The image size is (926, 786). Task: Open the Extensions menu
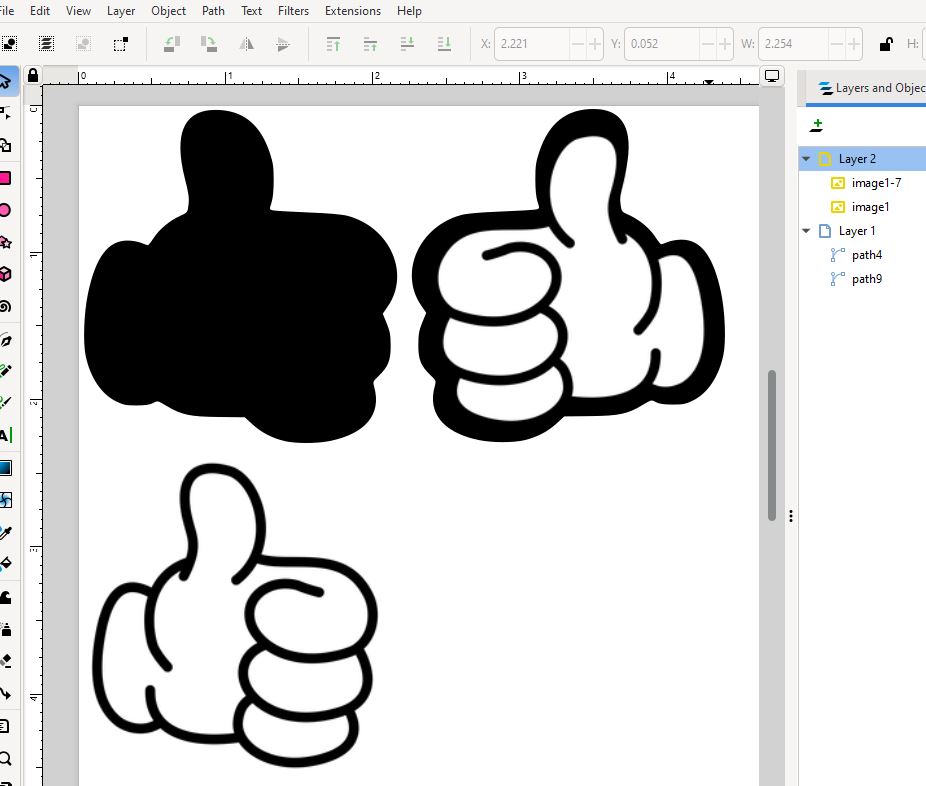click(x=352, y=11)
